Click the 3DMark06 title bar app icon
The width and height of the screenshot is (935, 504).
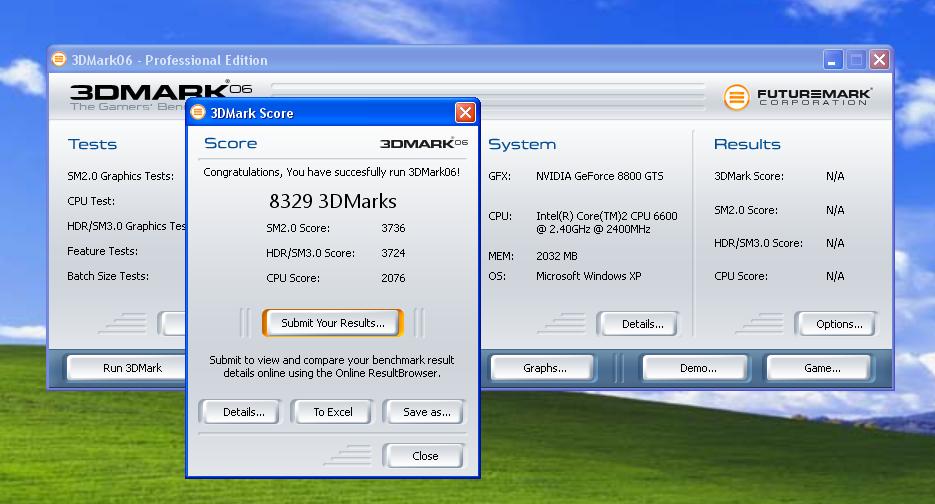point(59,60)
